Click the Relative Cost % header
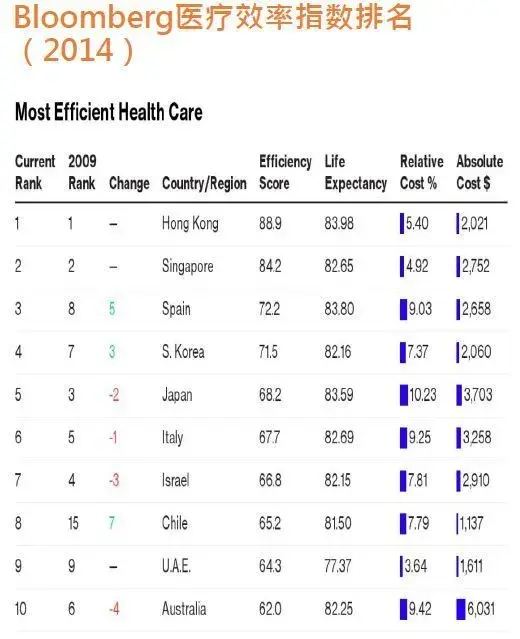This screenshot has width=520, height=639. coord(421,172)
